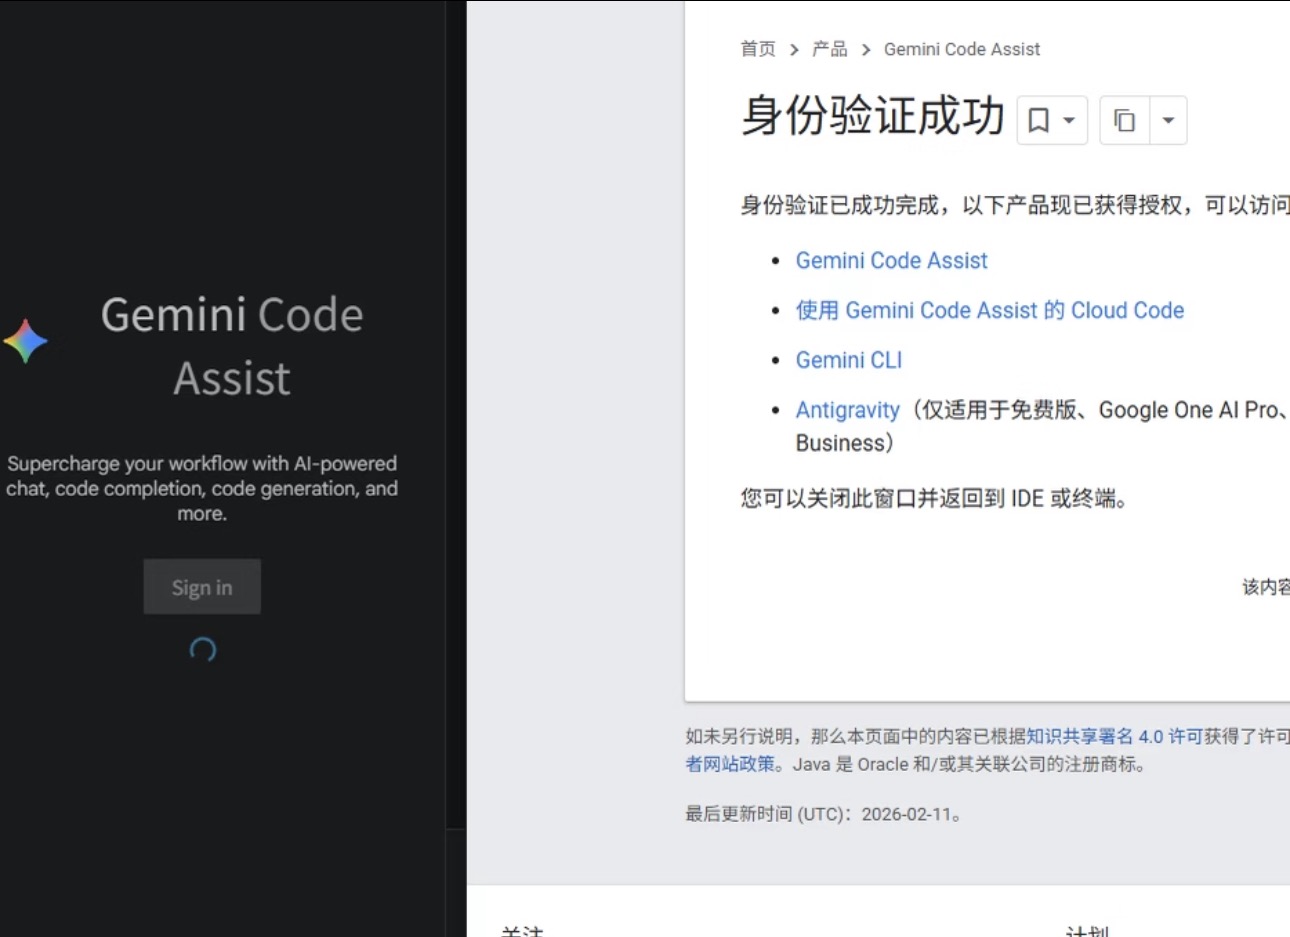Click the Gemini Code Assist panel title

232,346
